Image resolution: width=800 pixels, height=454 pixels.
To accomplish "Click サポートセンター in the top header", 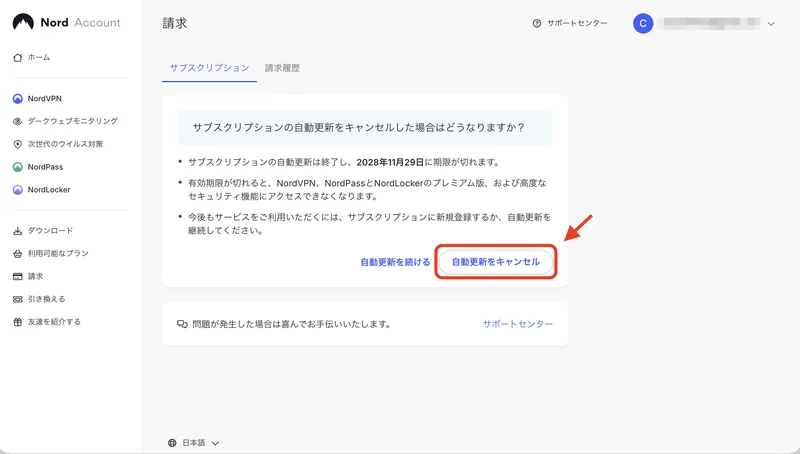I will [577, 23].
